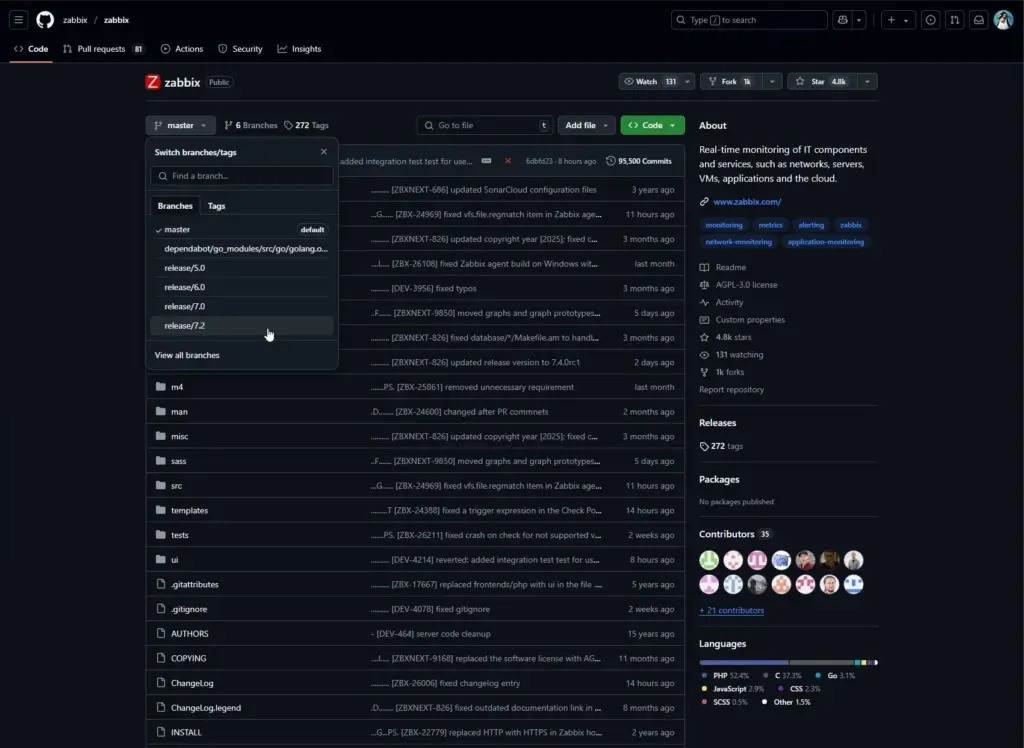This screenshot has width=1024, height=748.
Task: Click the first contributor avatar
Action: click(x=709, y=560)
